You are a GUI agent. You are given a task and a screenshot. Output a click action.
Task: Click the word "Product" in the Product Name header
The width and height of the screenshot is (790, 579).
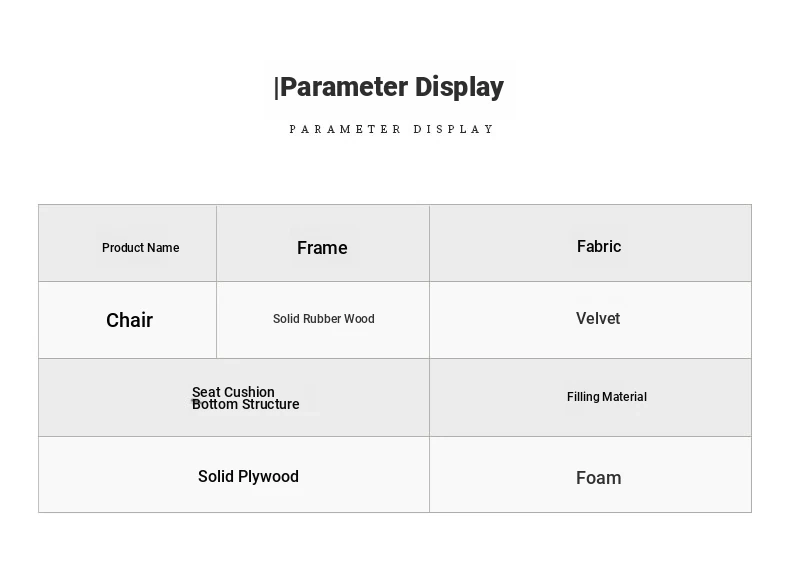[x=123, y=248]
